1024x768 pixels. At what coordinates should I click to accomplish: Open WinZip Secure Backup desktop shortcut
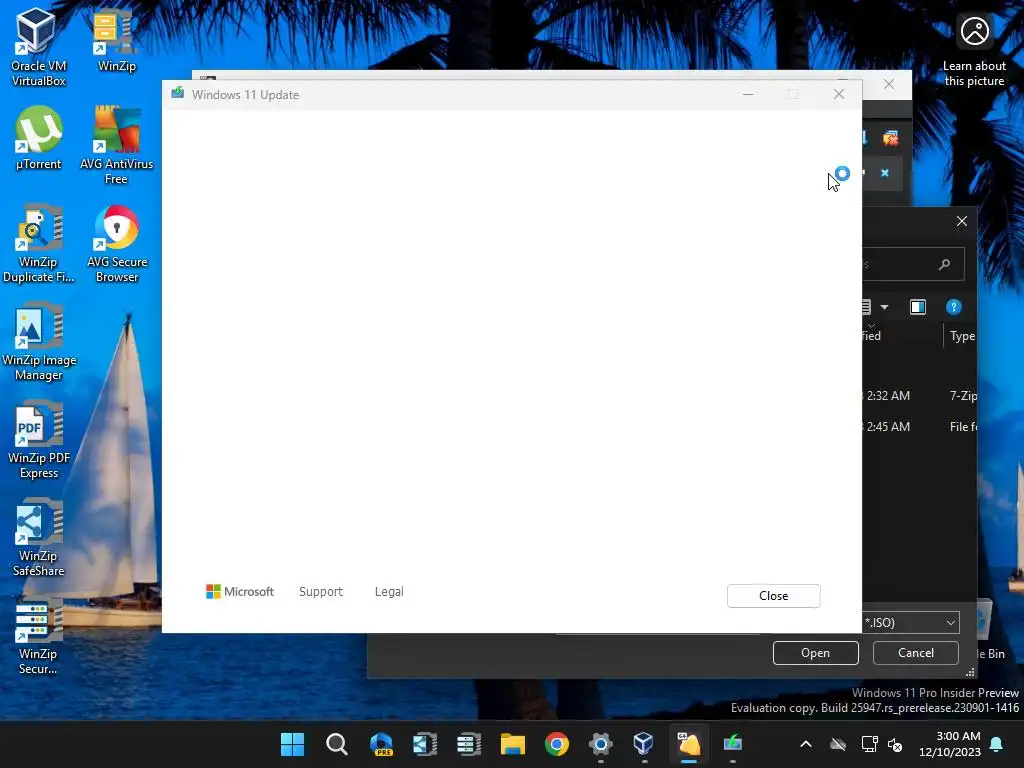tap(38, 636)
